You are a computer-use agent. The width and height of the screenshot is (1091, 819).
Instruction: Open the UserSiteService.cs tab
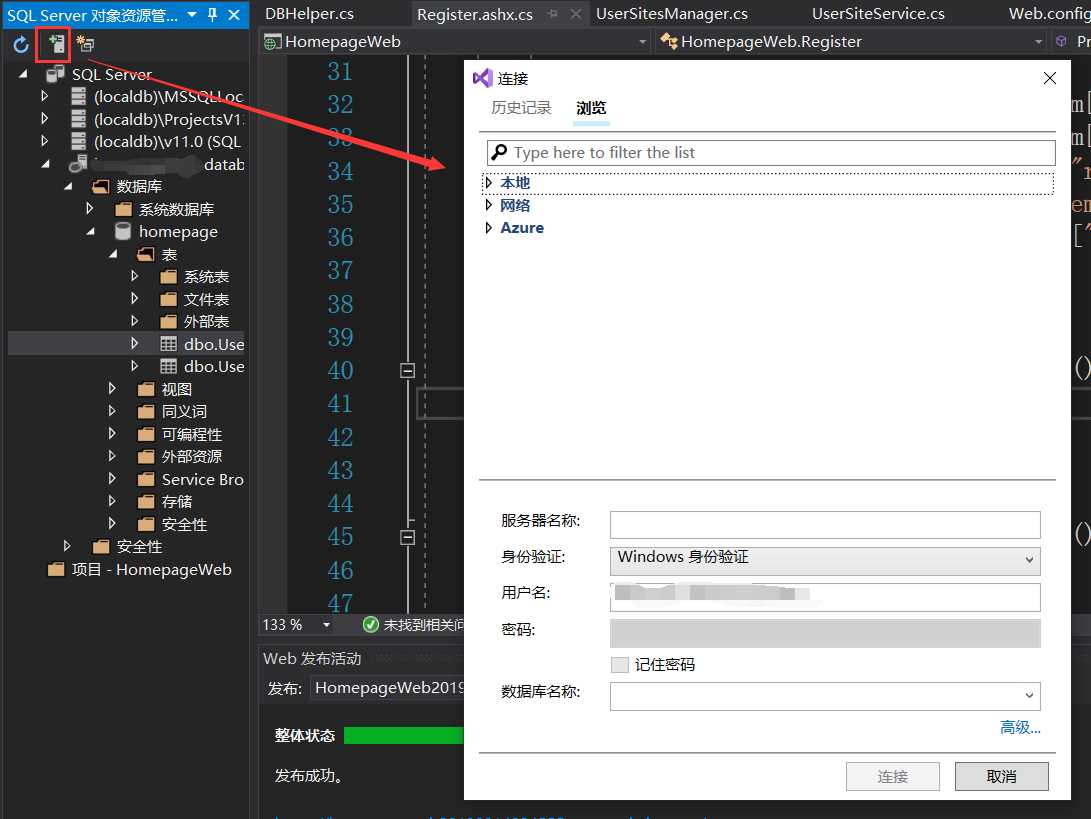tap(878, 14)
